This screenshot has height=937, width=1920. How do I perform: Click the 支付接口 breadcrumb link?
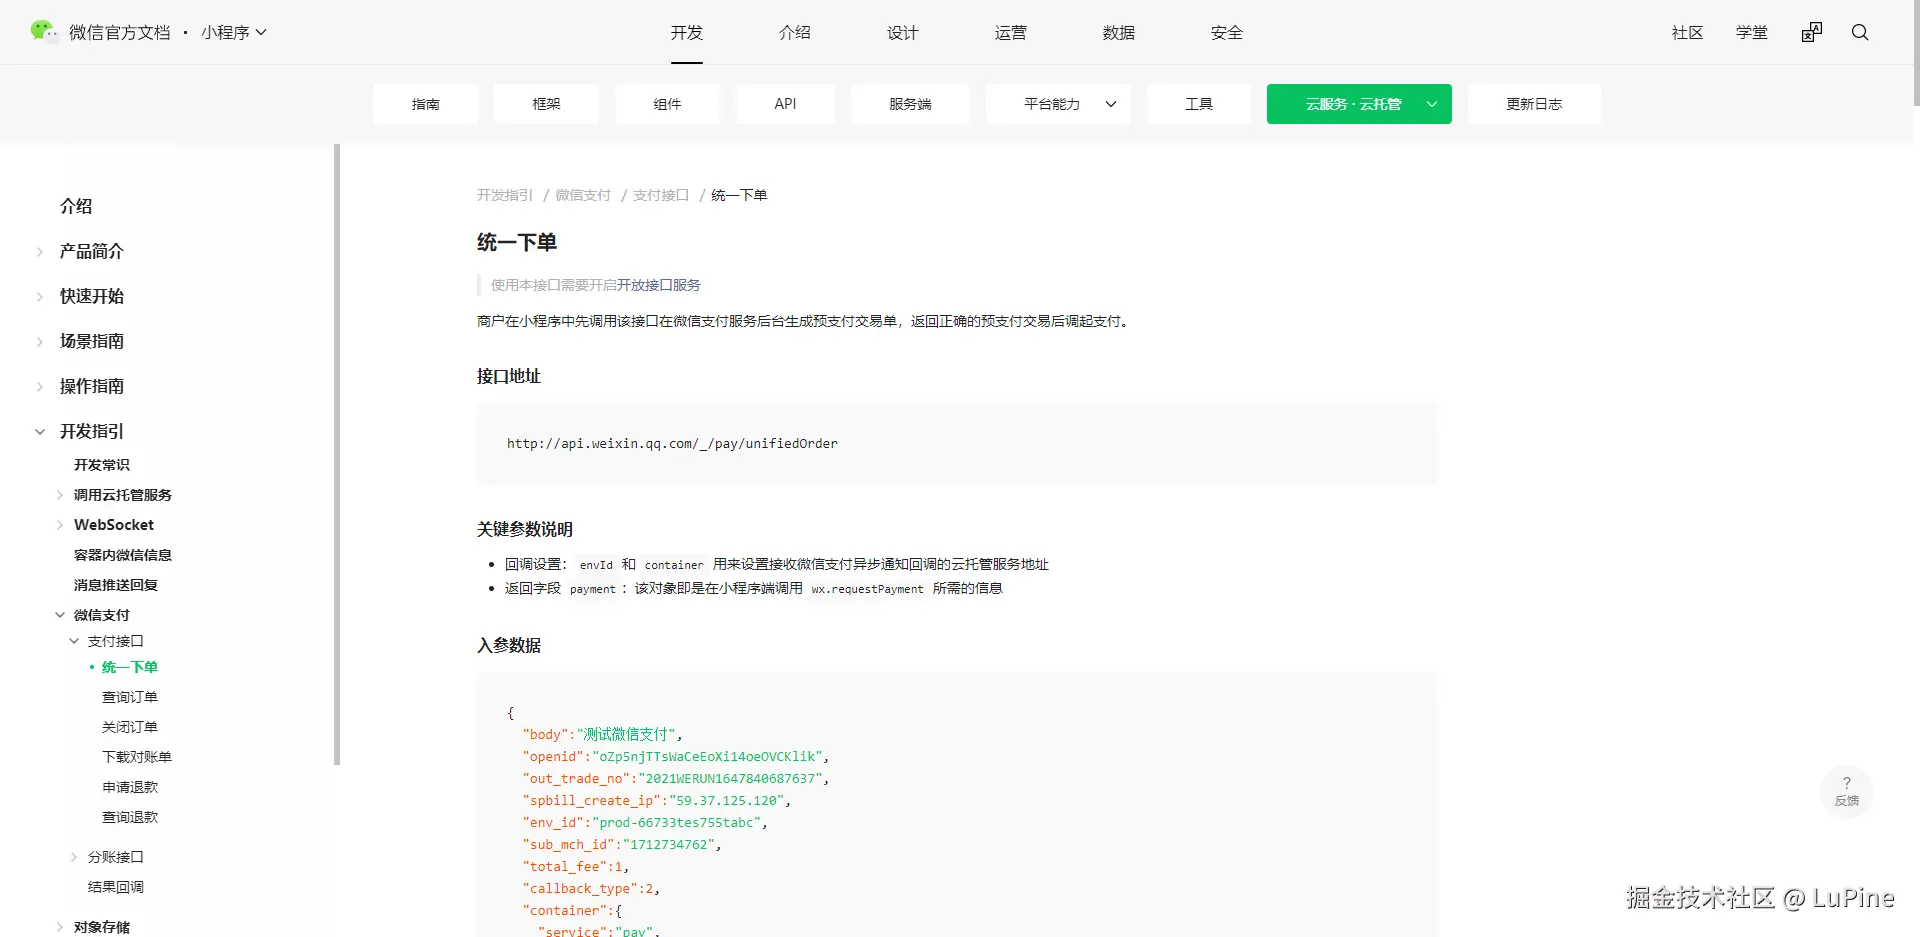pos(661,195)
